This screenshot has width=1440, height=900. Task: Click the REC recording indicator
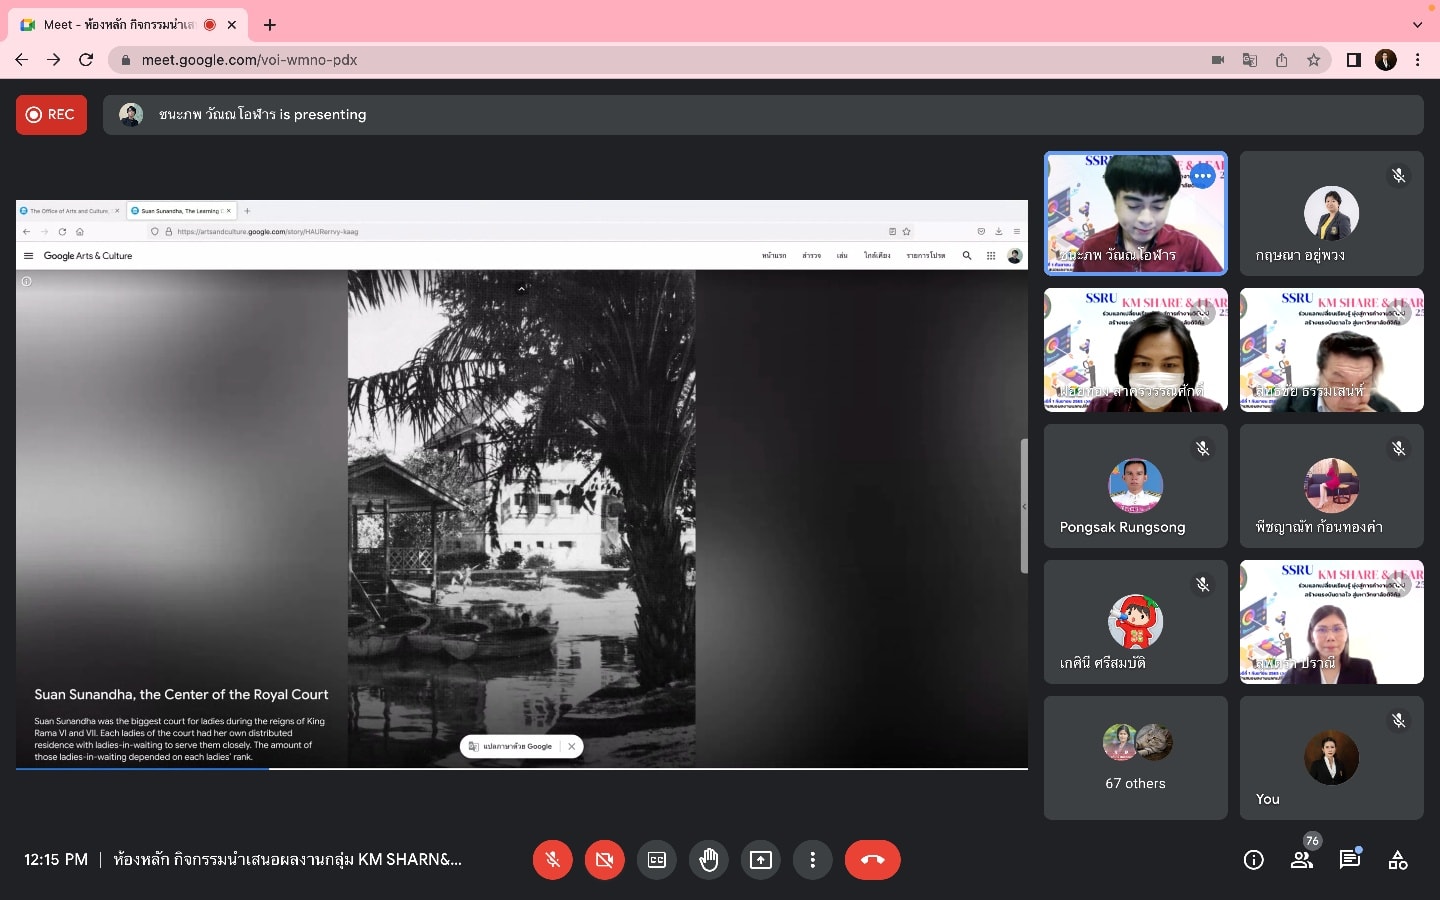[x=51, y=115]
